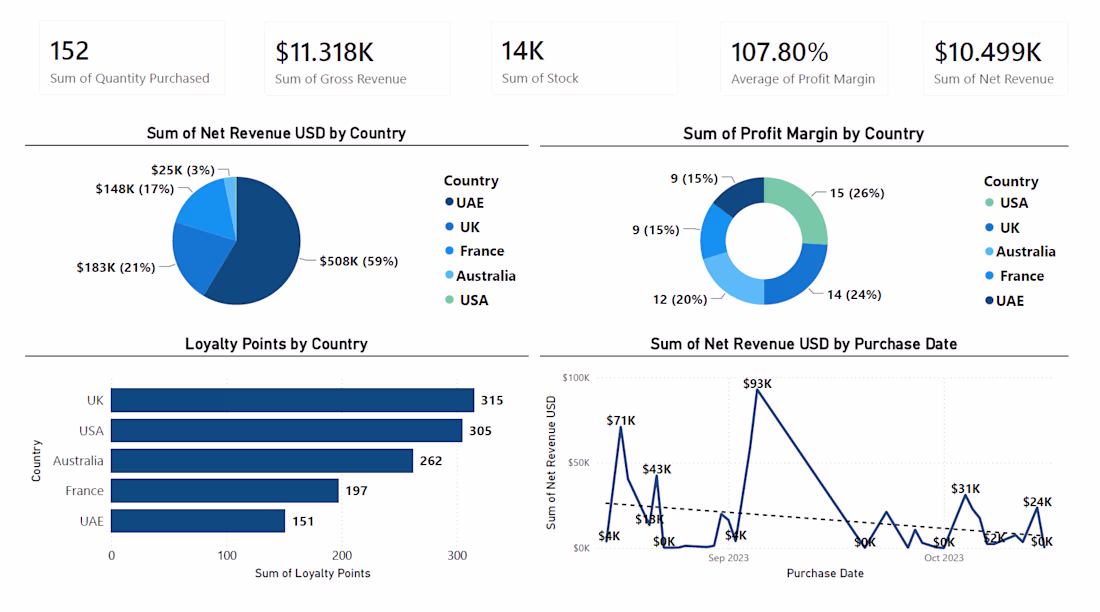
Task: Select the UAE loyalty points bar
Action: point(198,521)
